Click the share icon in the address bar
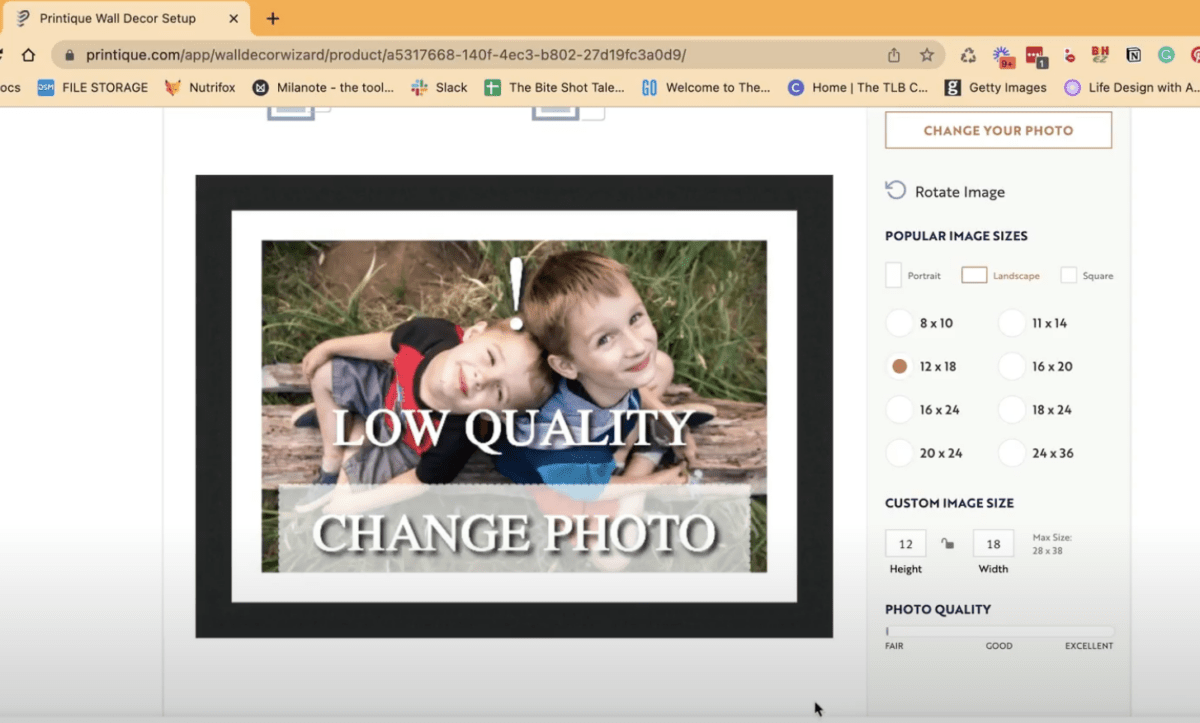Image resolution: width=1200 pixels, height=723 pixels. 893,56
